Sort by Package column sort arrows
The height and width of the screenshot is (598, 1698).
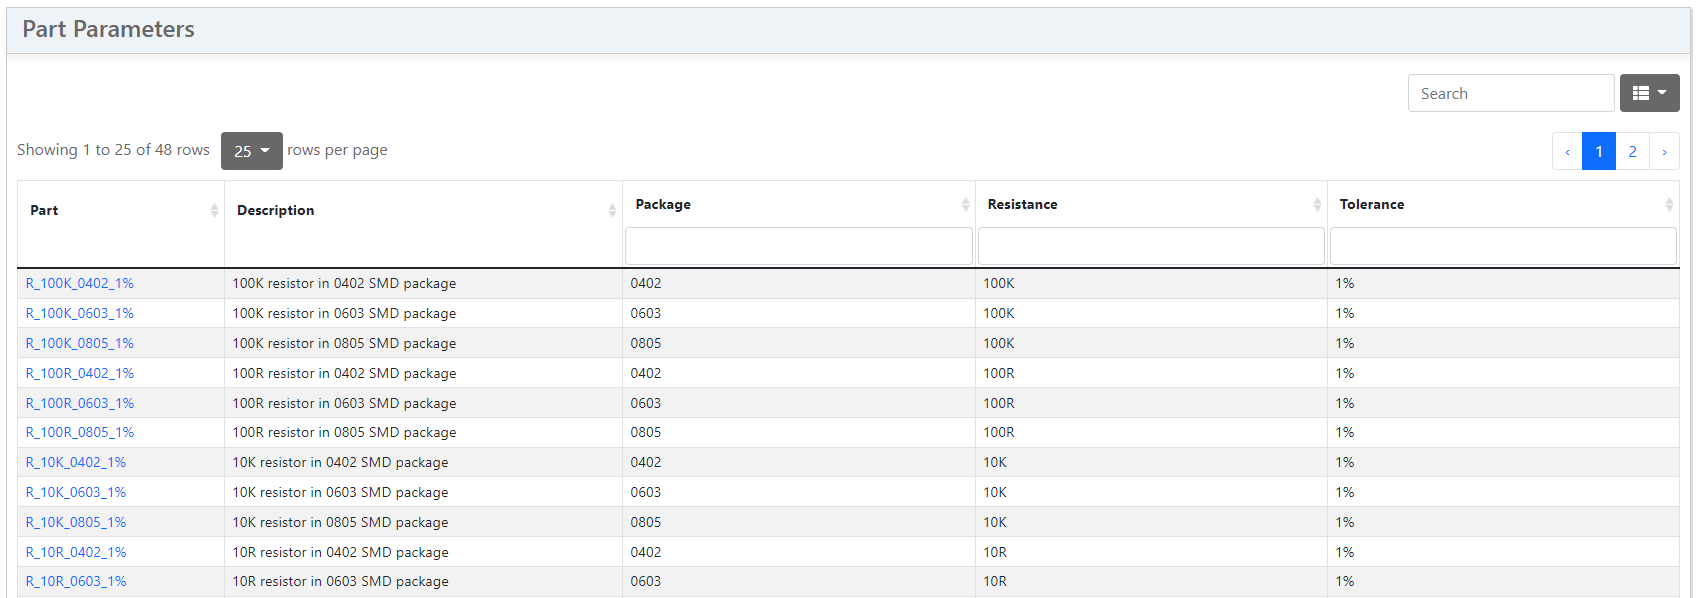(x=965, y=204)
